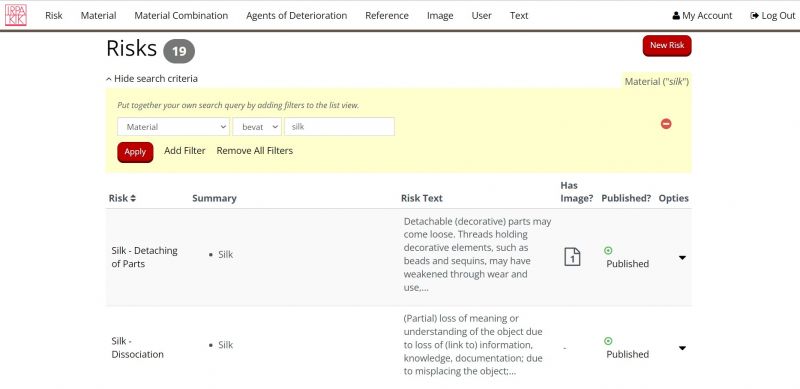Open the bevat operator dropdown
This screenshot has width=800, height=389.
pos(257,127)
